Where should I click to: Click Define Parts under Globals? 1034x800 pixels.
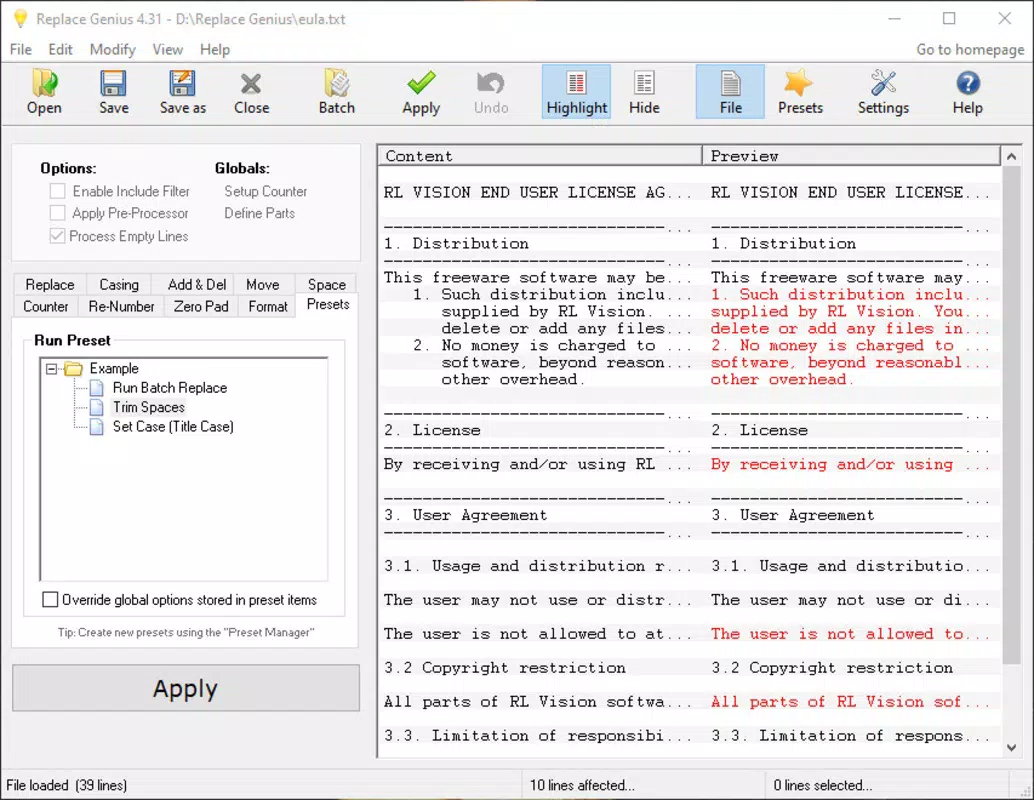pyautogui.click(x=259, y=213)
